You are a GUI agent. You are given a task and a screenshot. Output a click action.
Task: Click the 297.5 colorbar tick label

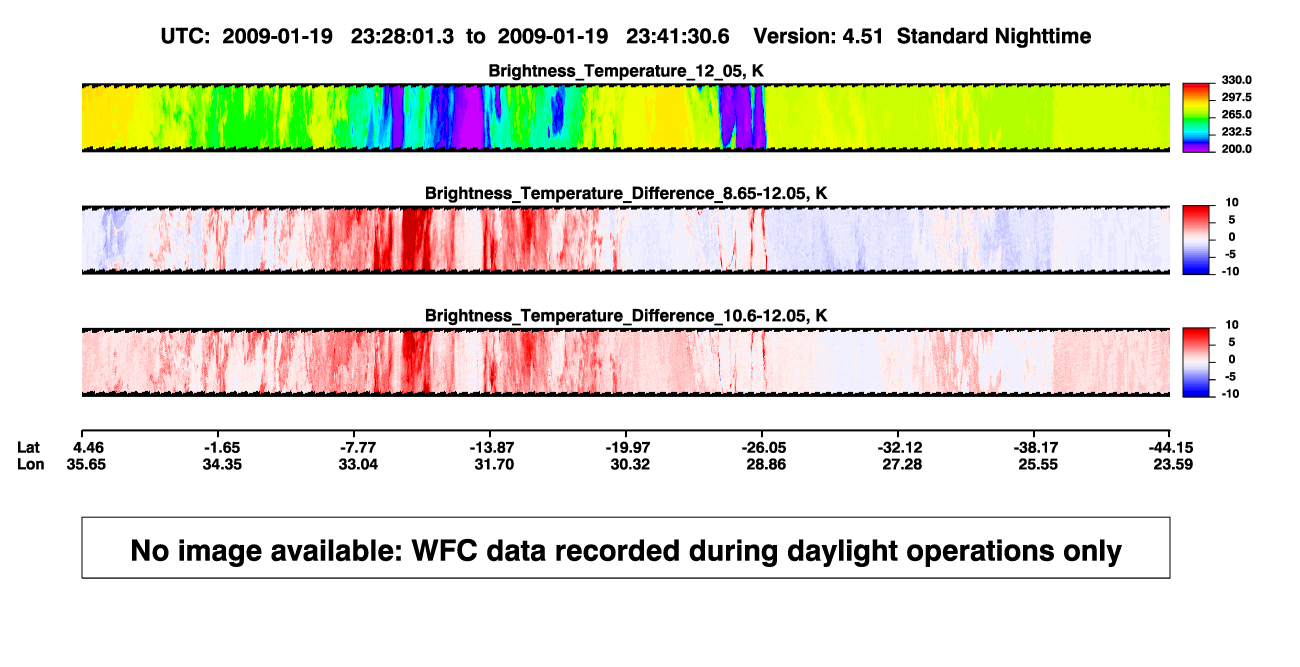pos(1236,97)
